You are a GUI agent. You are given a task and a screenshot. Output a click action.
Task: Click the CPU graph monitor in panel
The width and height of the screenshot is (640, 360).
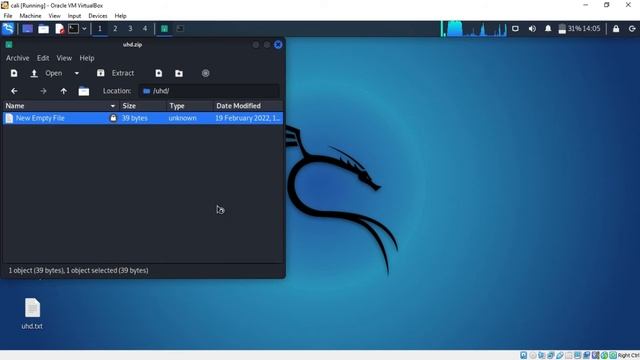(474, 29)
